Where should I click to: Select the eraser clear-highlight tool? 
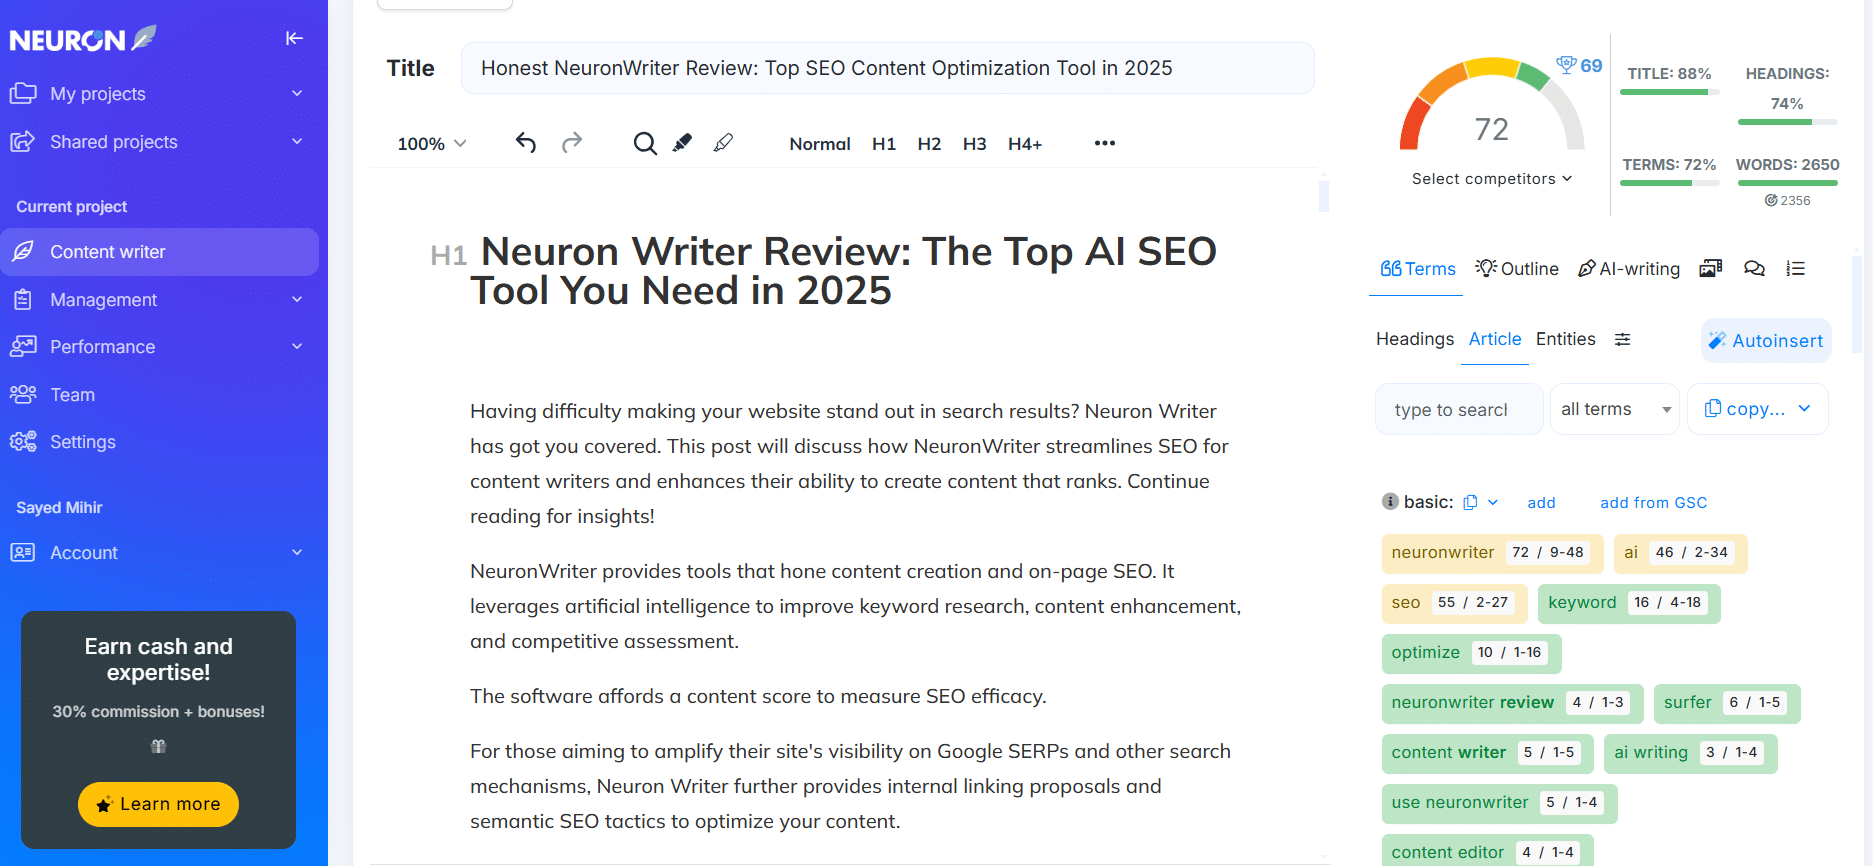(723, 143)
